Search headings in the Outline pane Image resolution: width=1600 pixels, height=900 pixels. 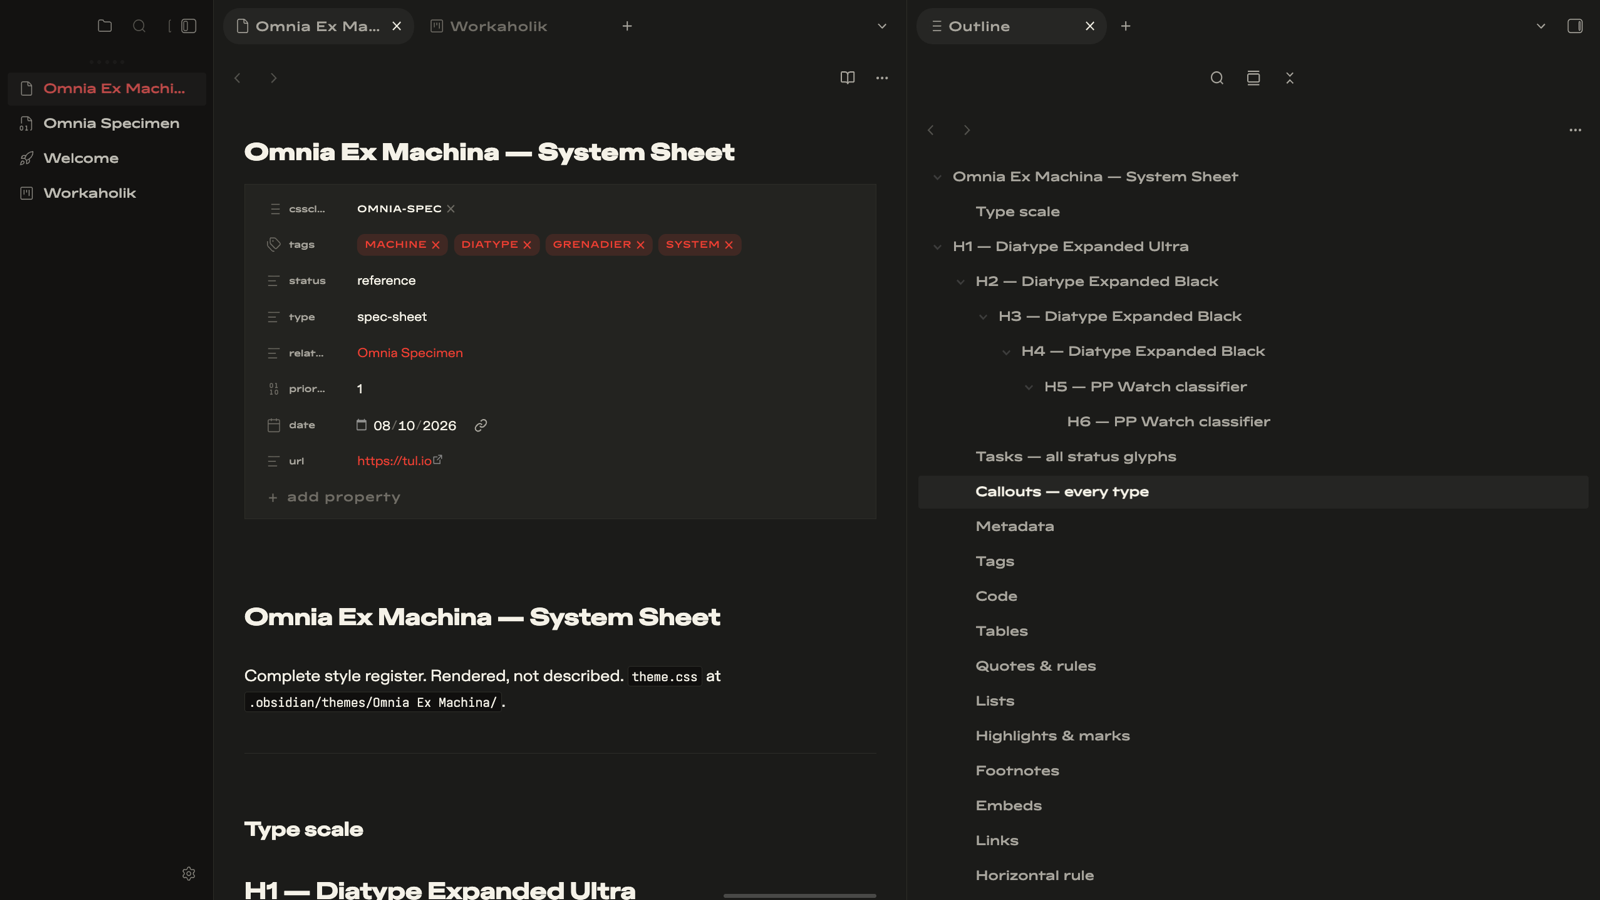point(1217,78)
